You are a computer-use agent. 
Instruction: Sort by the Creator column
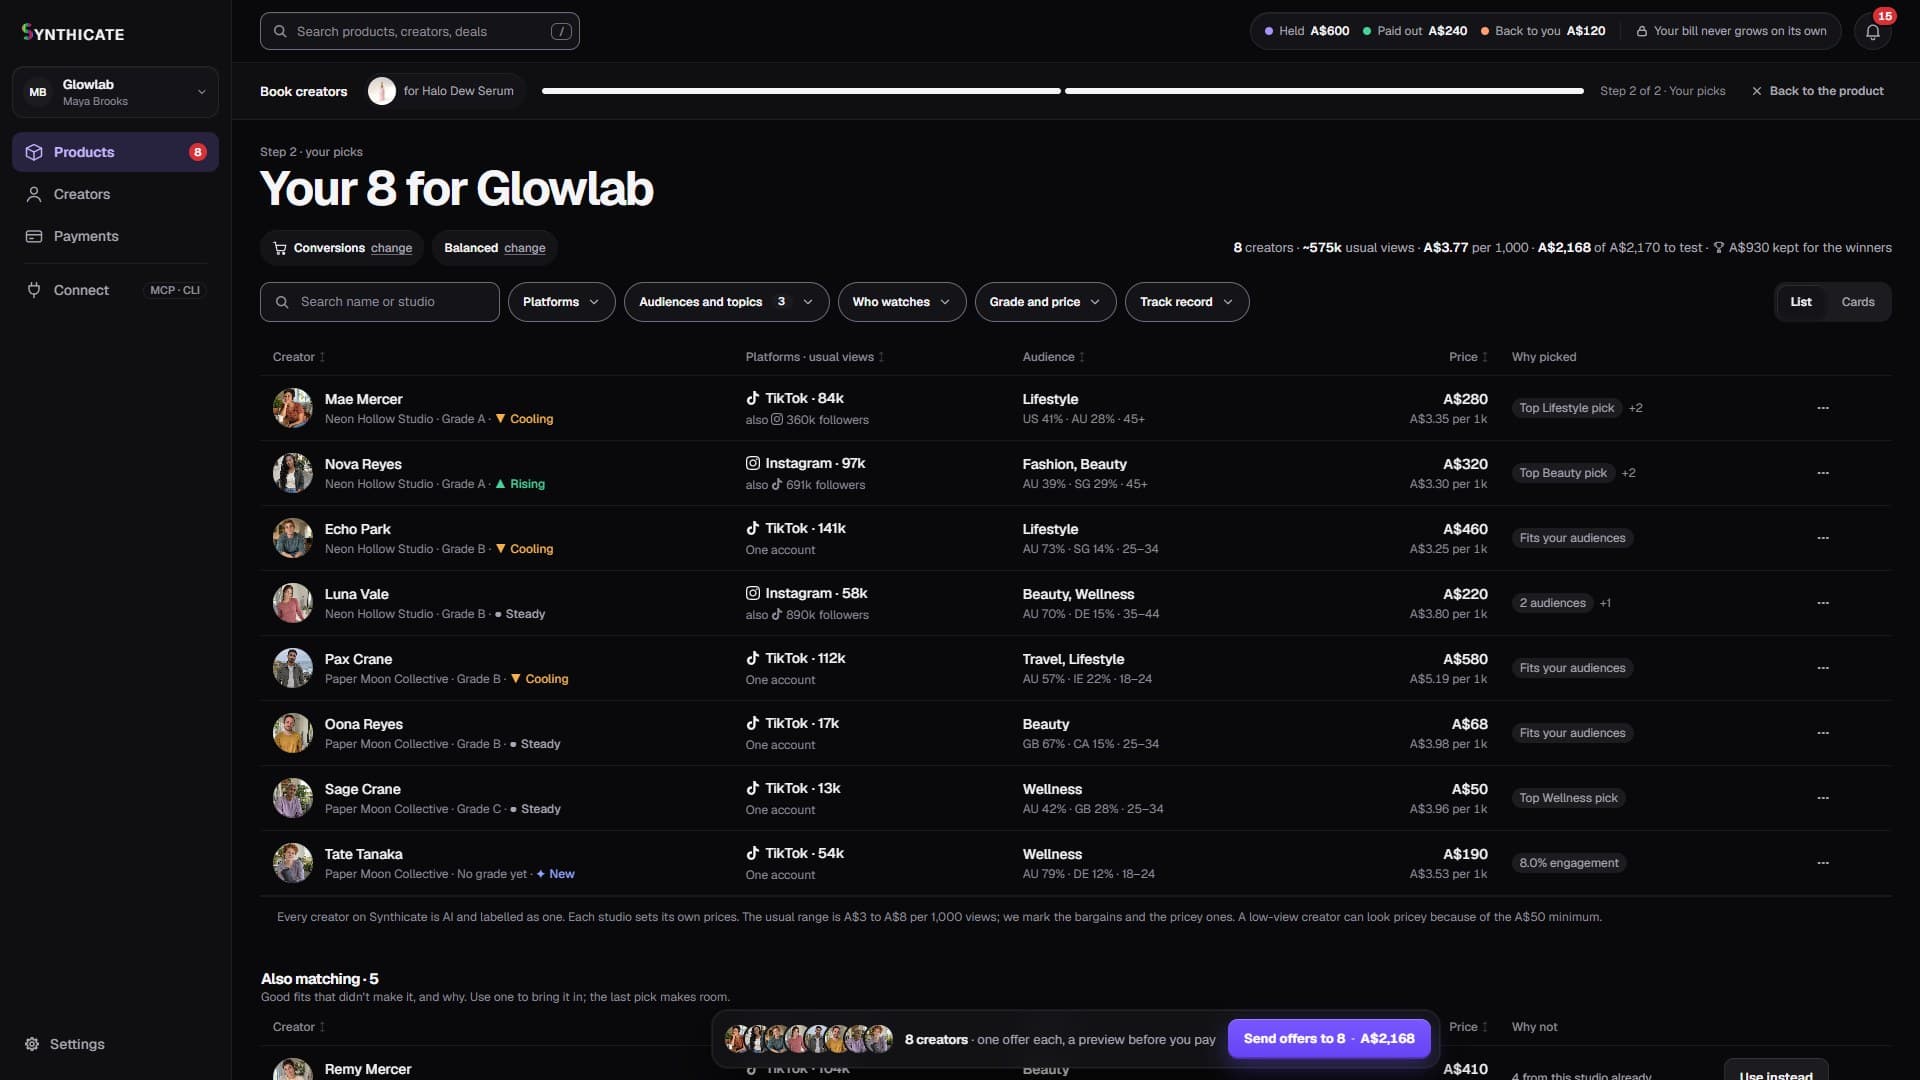point(298,357)
